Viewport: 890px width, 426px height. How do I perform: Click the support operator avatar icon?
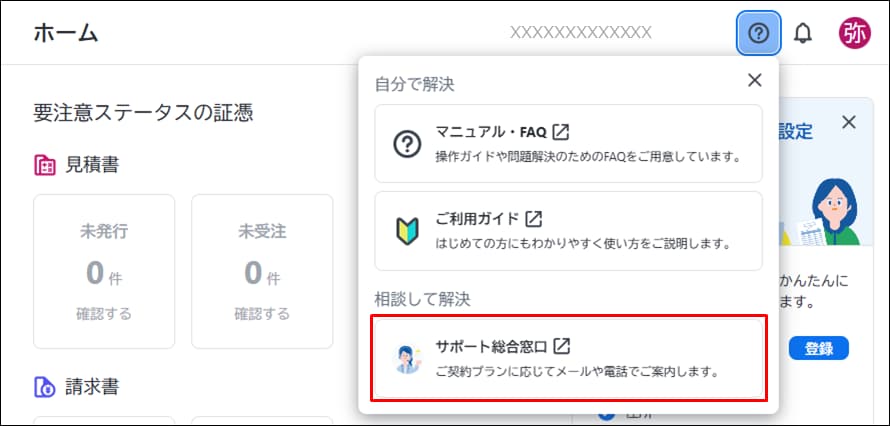coord(407,359)
